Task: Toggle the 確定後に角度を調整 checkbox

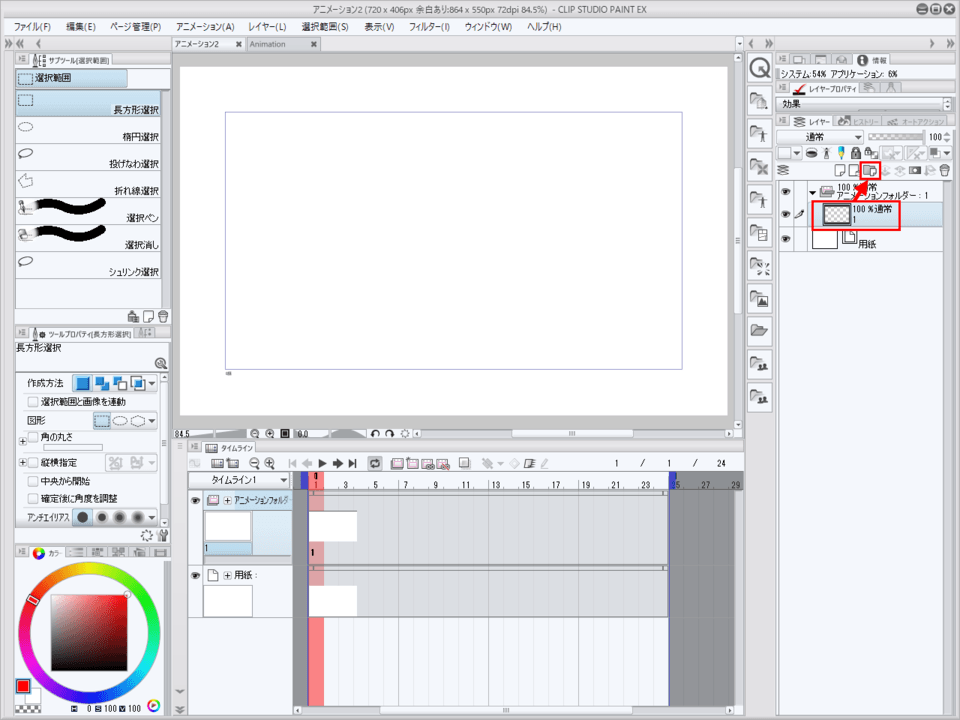Action: [33, 498]
